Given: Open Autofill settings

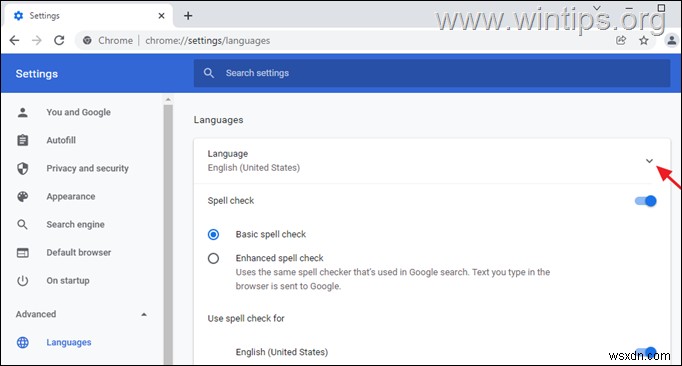Looking at the screenshot, I should pyautogui.click(x=61, y=140).
